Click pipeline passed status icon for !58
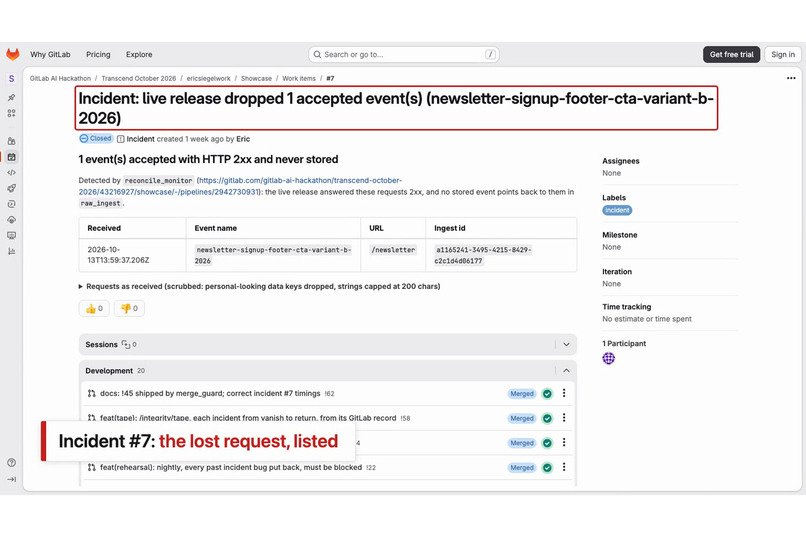The image size is (806, 537). (x=547, y=418)
